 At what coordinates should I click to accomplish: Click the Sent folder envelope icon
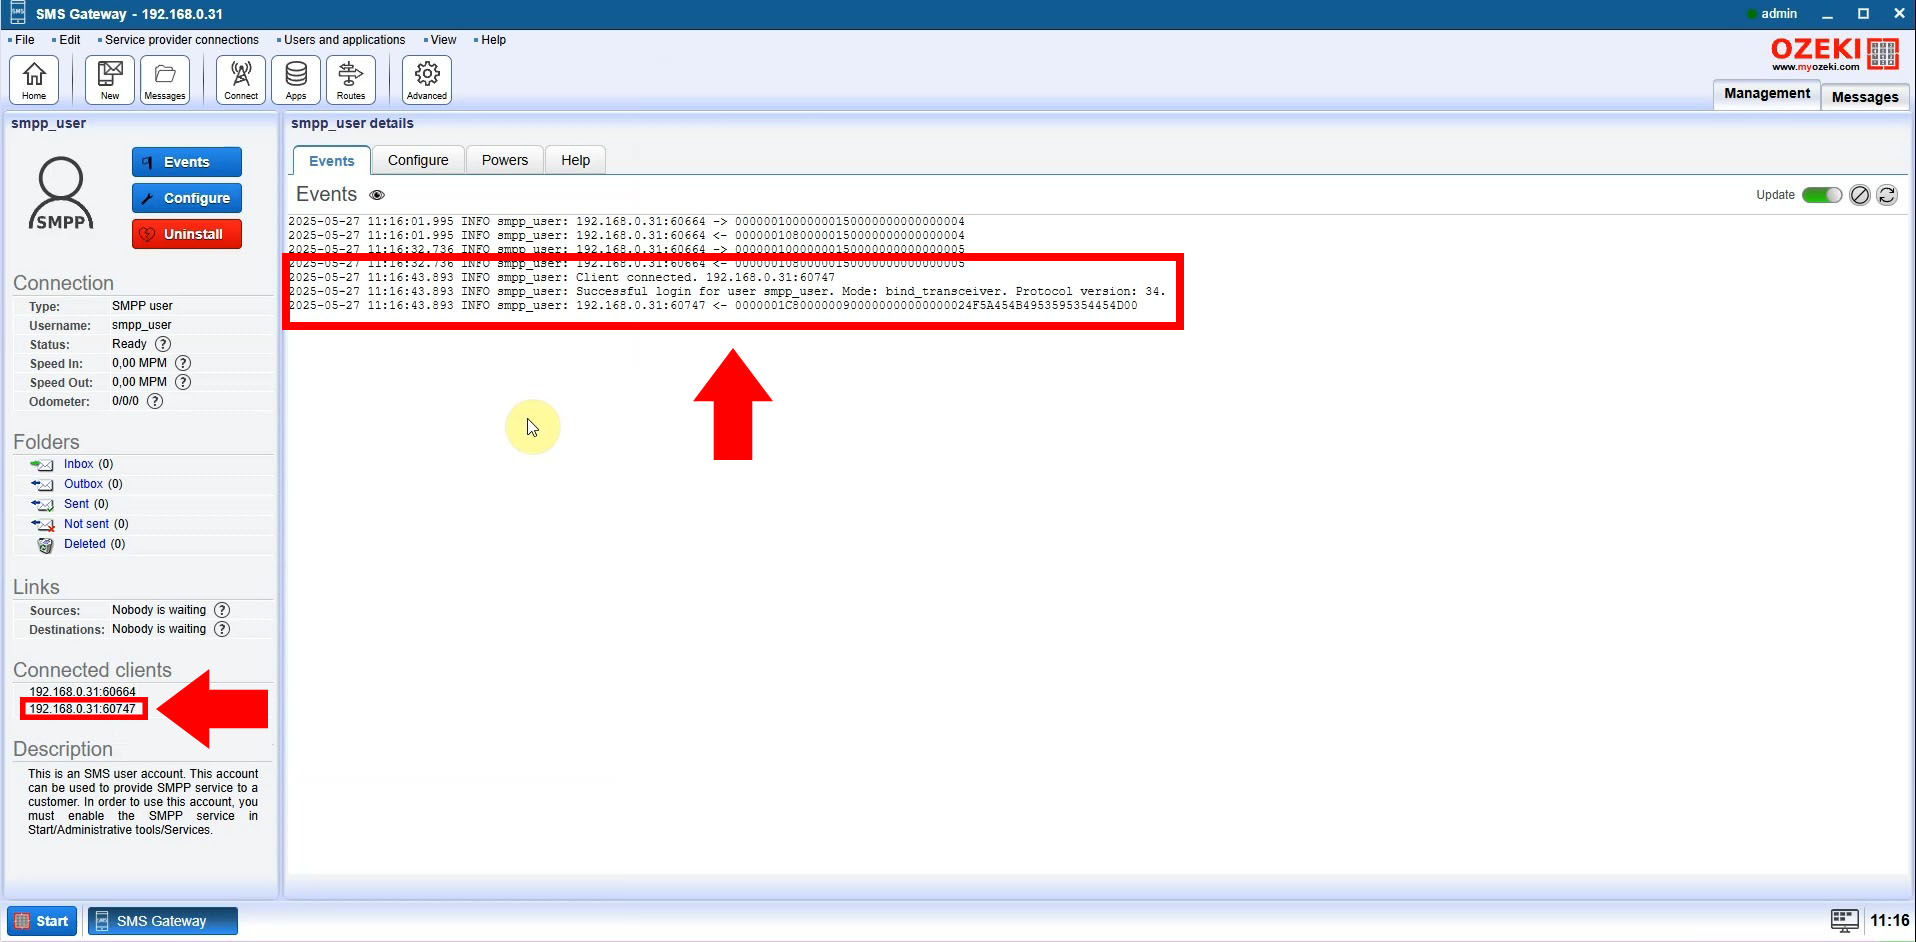42,504
